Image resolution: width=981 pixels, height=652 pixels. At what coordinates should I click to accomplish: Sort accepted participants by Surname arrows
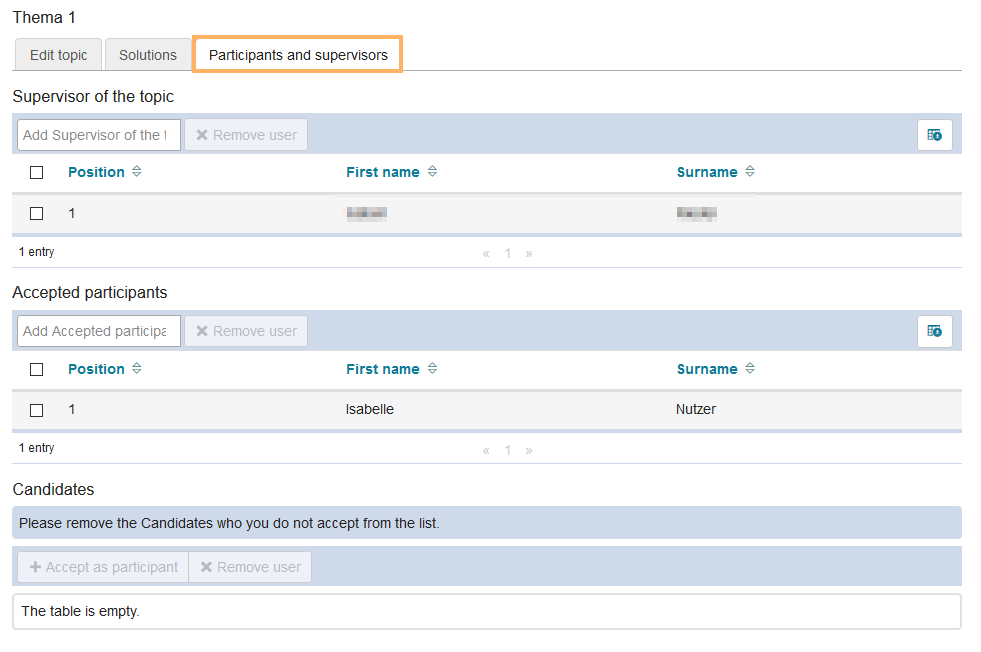(x=750, y=369)
